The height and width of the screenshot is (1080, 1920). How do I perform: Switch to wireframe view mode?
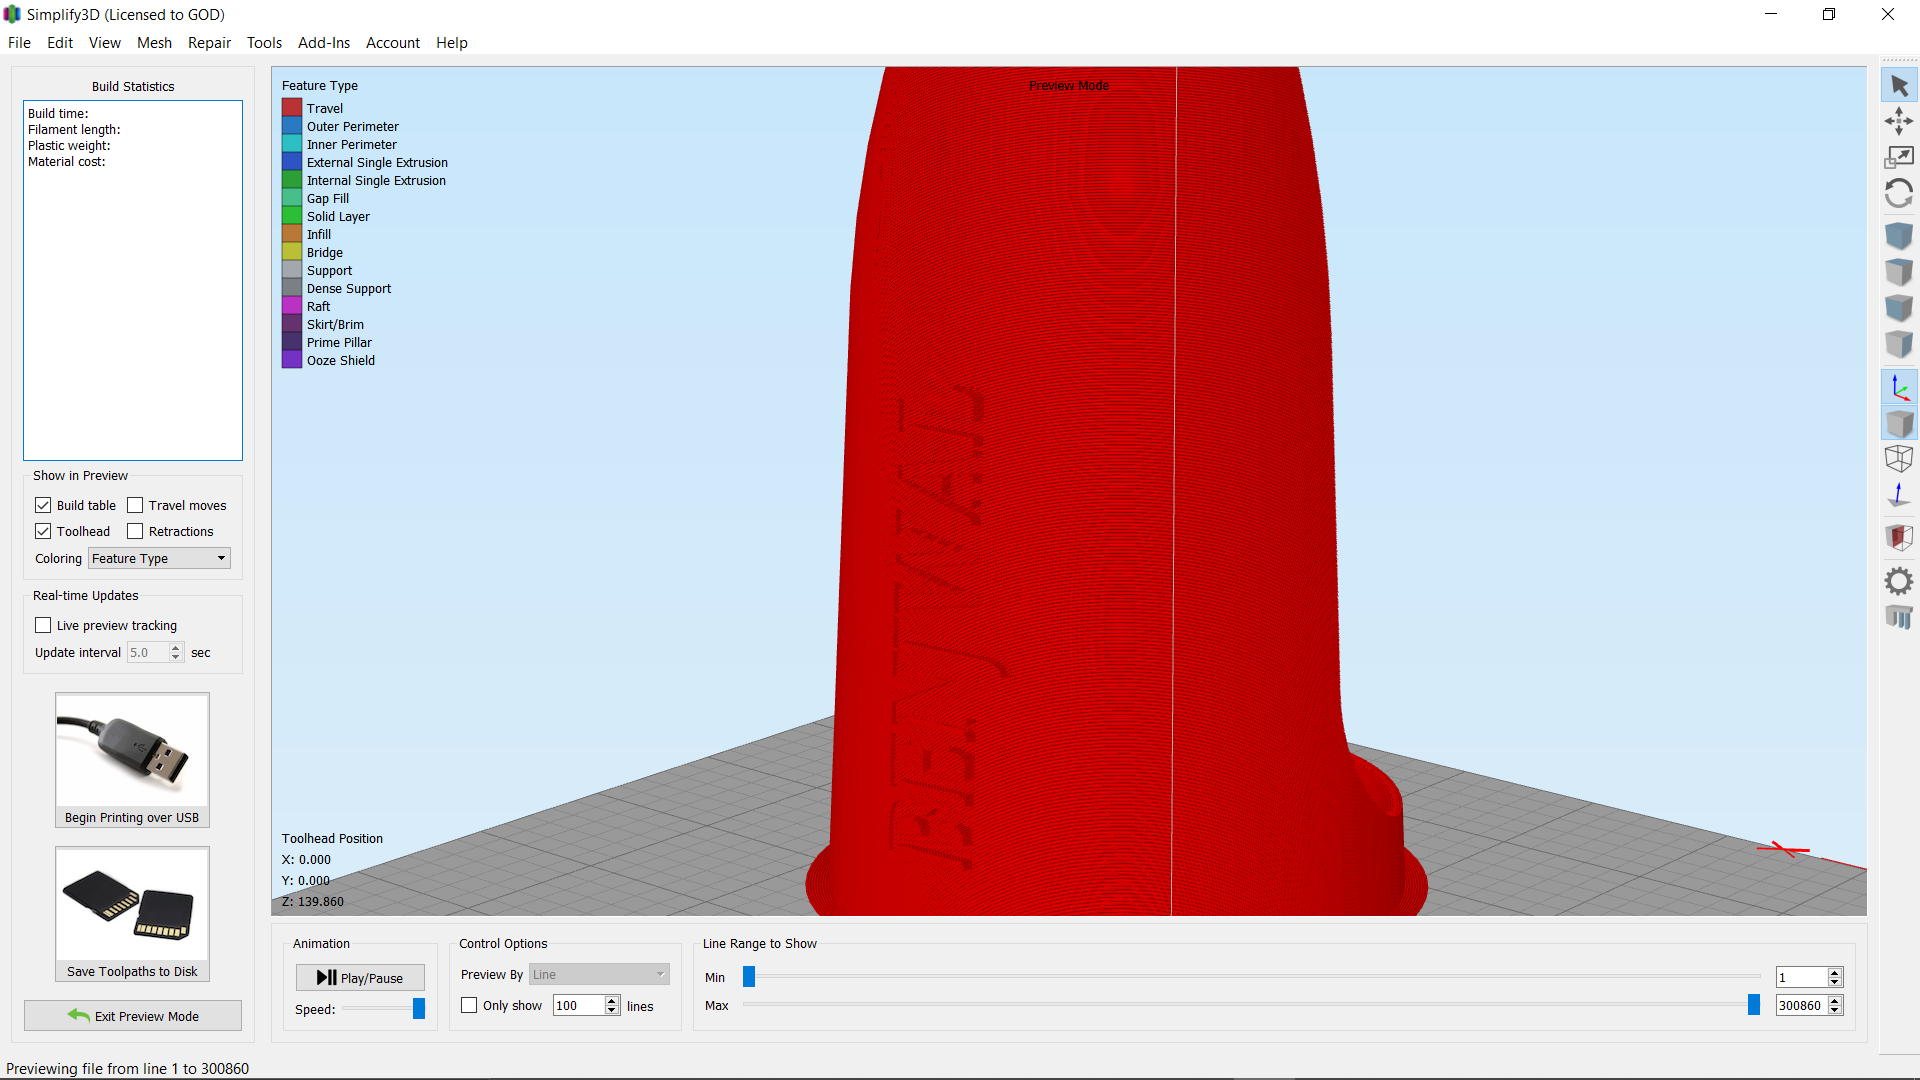pos(1899,458)
